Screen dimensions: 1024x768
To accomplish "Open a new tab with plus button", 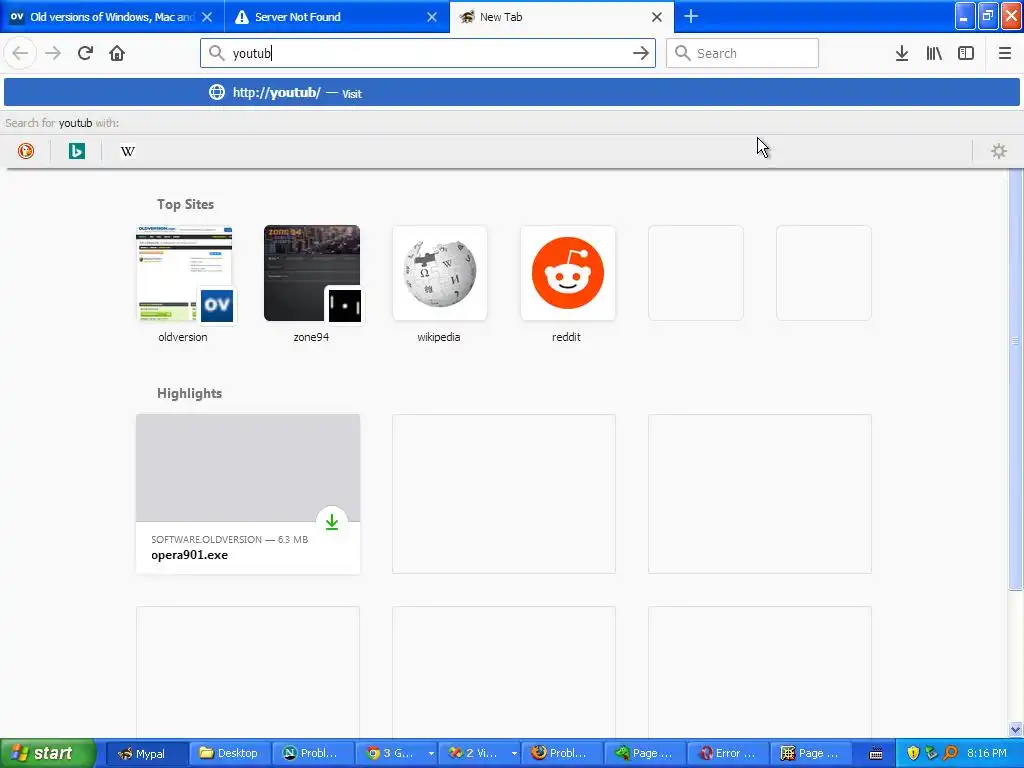I will (691, 16).
